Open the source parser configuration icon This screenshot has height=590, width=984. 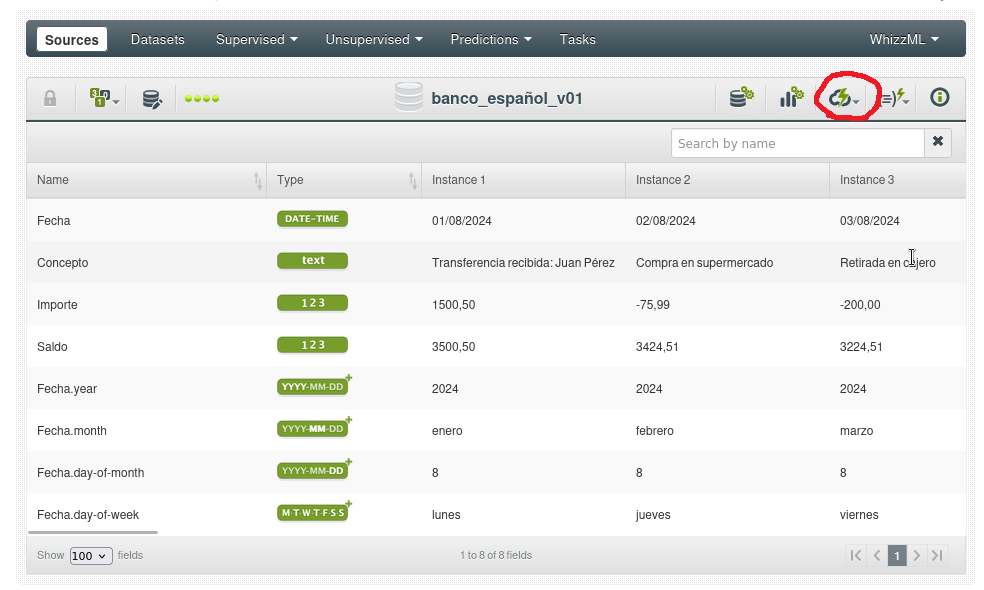point(152,98)
